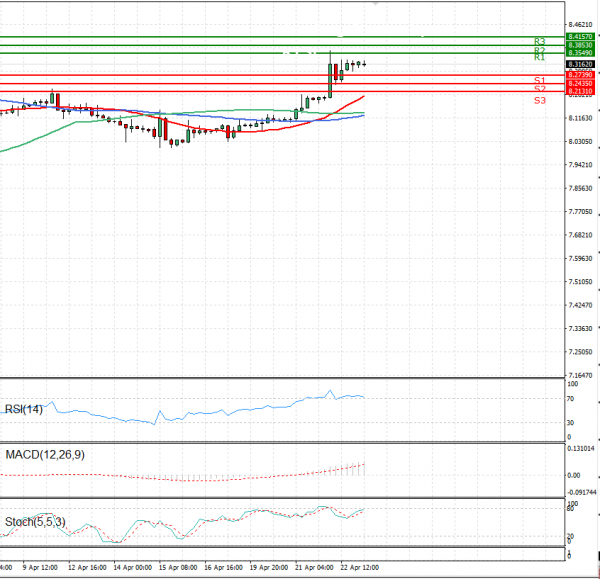Click the 8.46210 price axis value

pos(580,24)
